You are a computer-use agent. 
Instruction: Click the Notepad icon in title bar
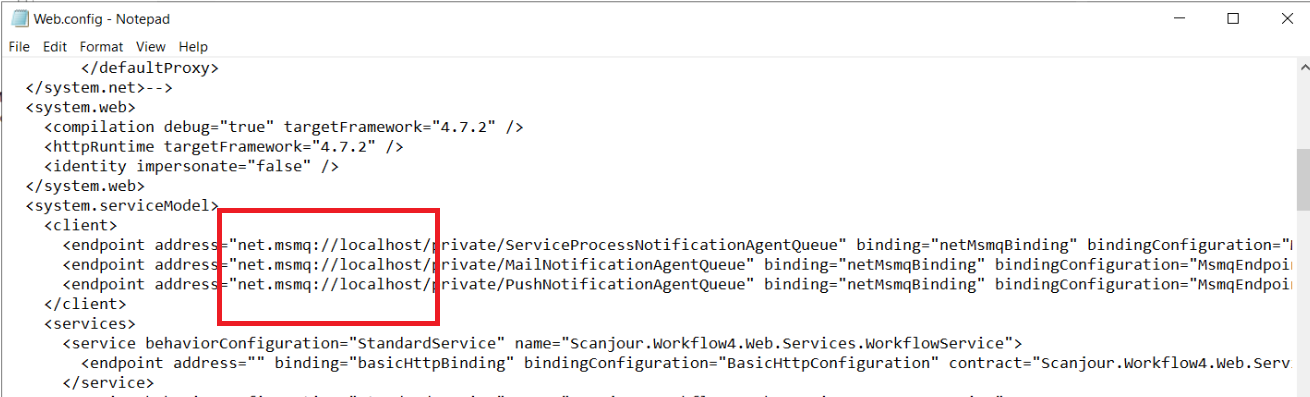pos(18,18)
